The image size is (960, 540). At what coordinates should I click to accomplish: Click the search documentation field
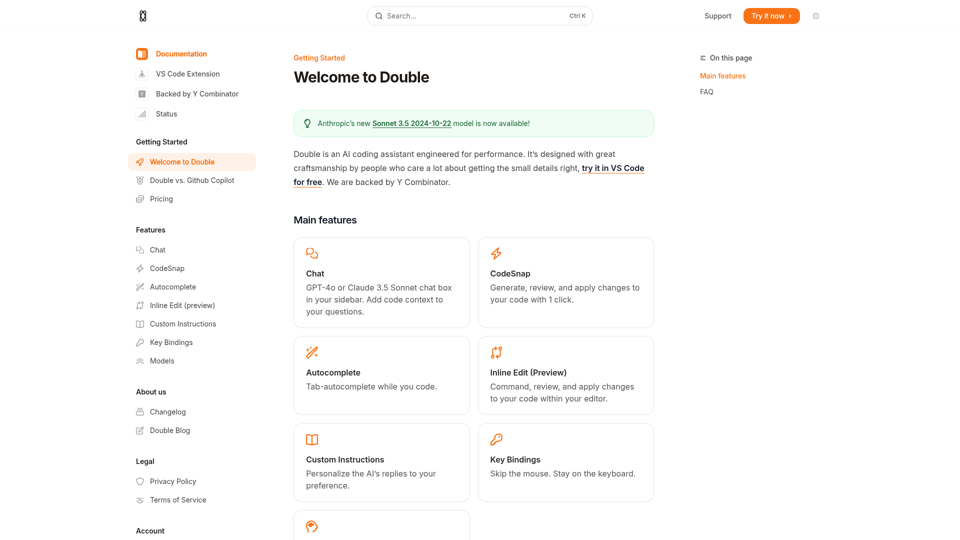tap(479, 16)
